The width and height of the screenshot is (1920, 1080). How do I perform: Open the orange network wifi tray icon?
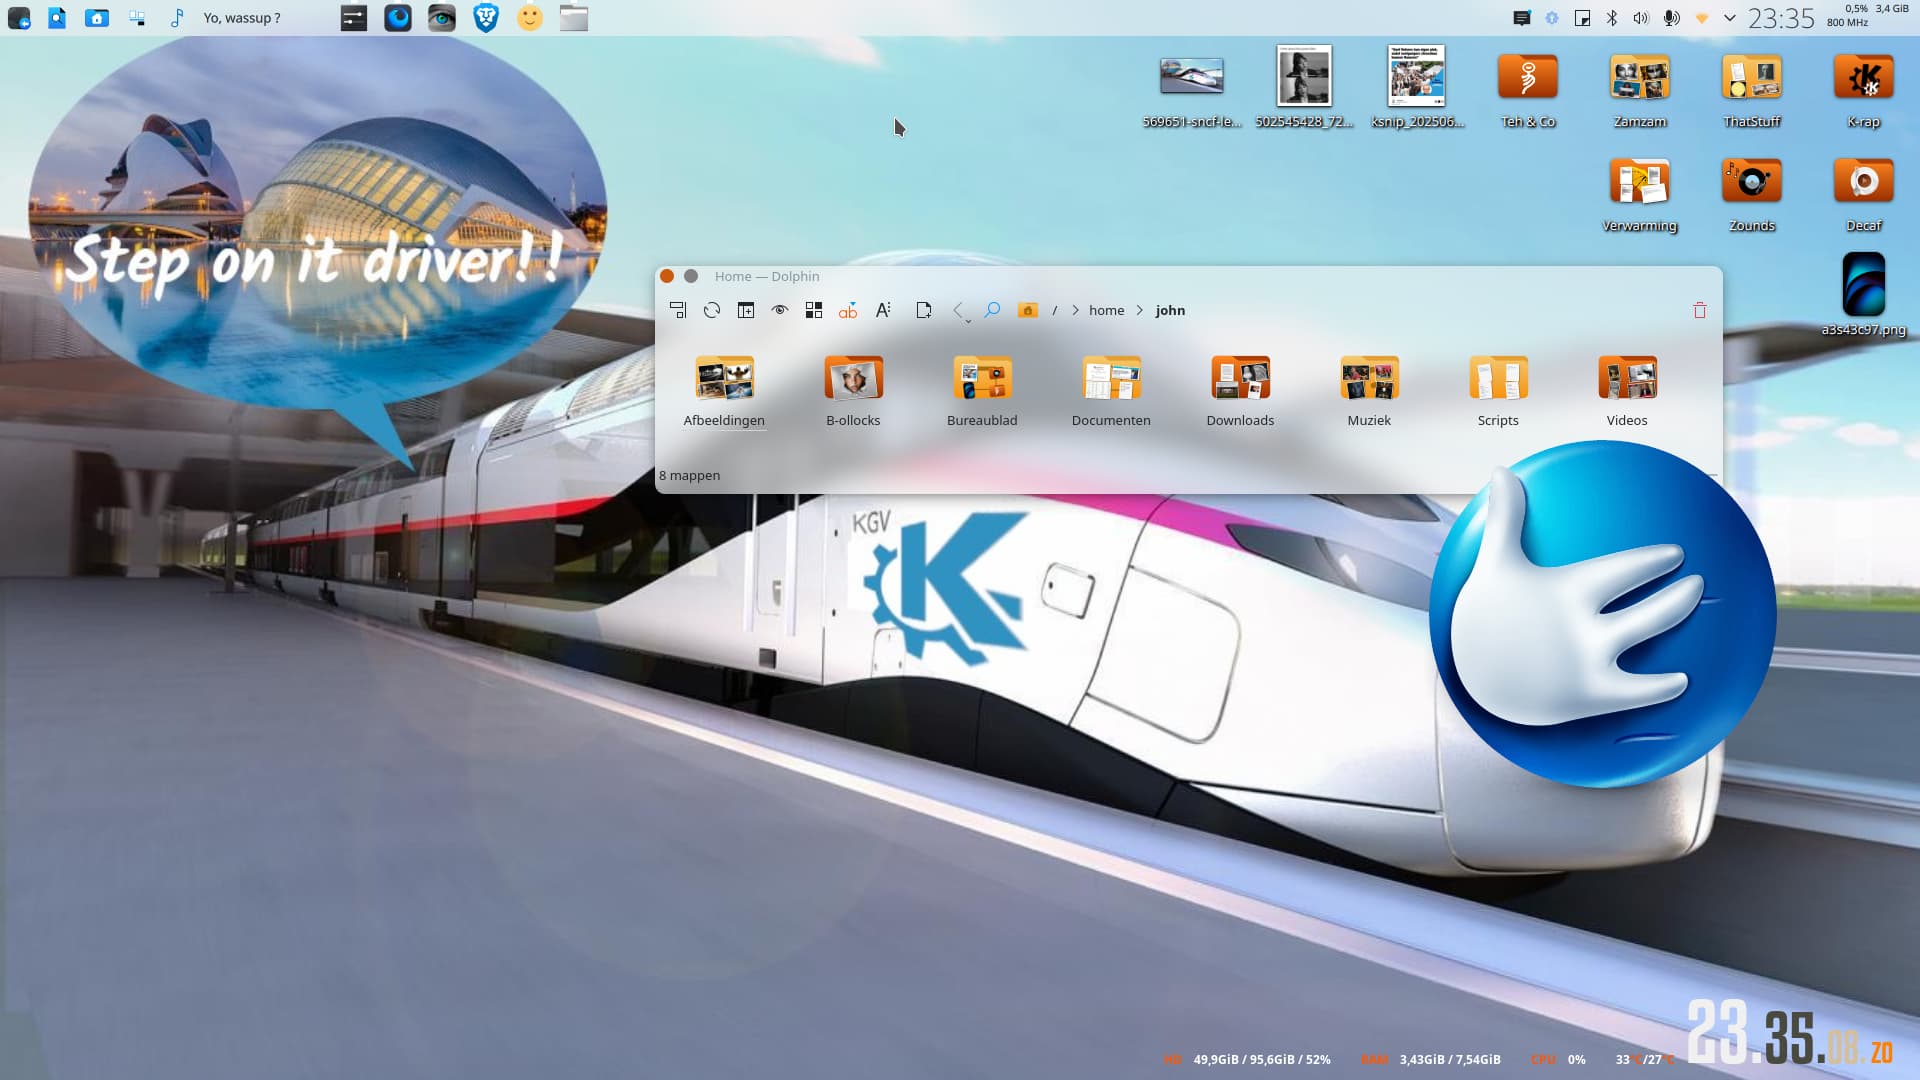point(1701,18)
